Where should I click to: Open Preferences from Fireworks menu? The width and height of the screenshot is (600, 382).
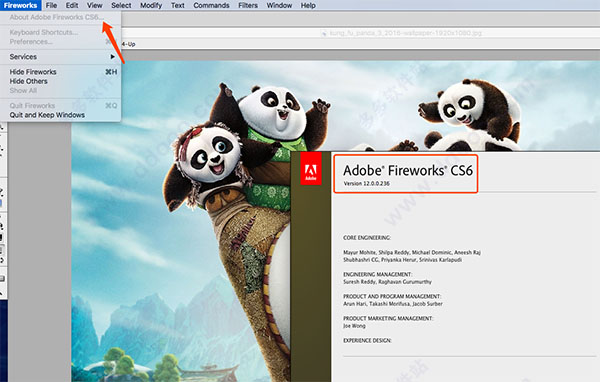pos(60,42)
